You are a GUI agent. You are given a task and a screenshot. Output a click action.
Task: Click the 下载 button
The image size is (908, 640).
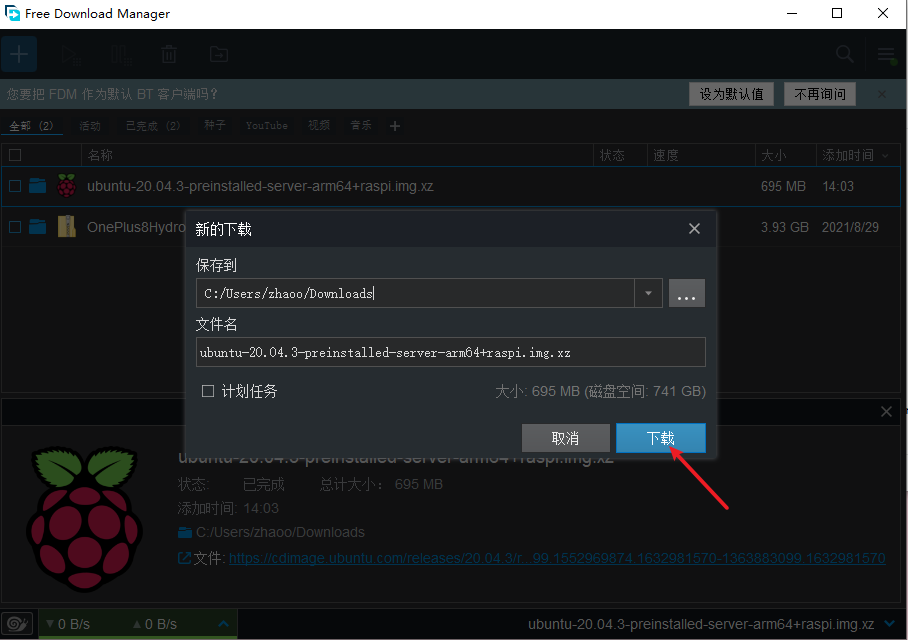click(661, 438)
